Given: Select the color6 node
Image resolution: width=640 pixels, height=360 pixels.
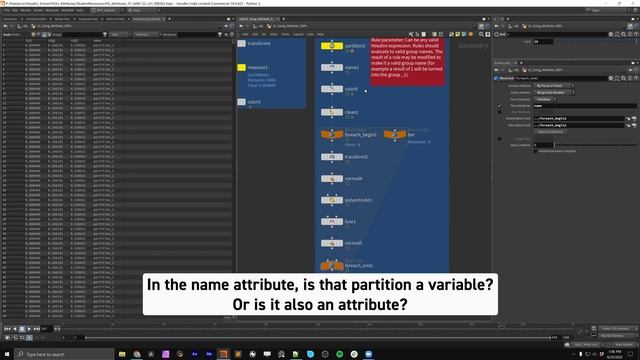Looking at the screenshot, I should click(x=332, y=89).
